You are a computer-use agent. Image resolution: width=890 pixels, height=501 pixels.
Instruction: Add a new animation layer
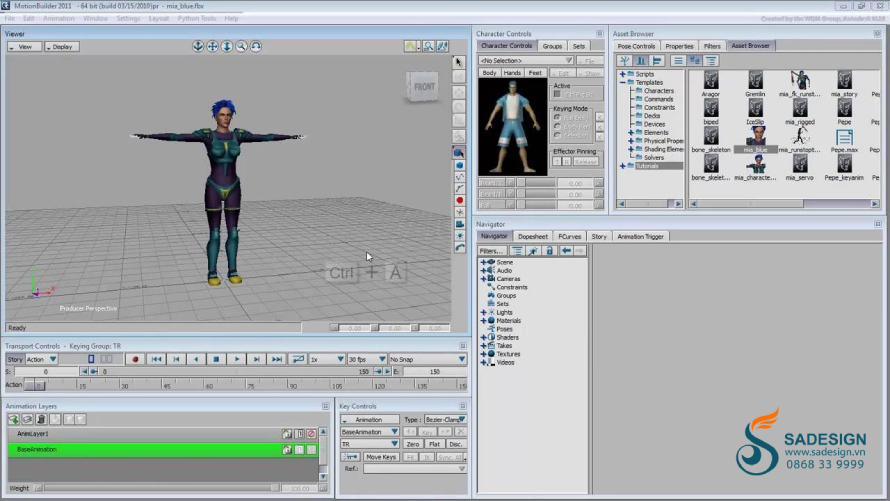coord(14,419)
